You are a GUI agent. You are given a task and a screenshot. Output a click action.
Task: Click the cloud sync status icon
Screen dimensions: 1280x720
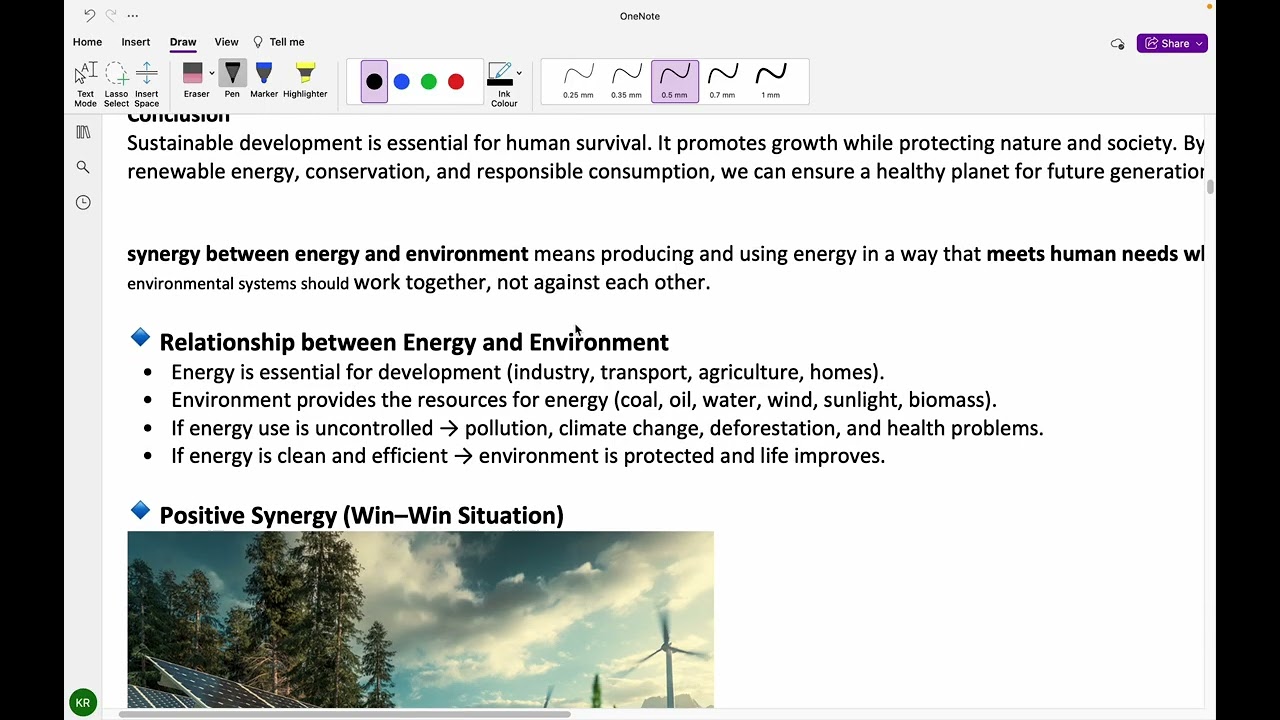(x=1117, y=44)
